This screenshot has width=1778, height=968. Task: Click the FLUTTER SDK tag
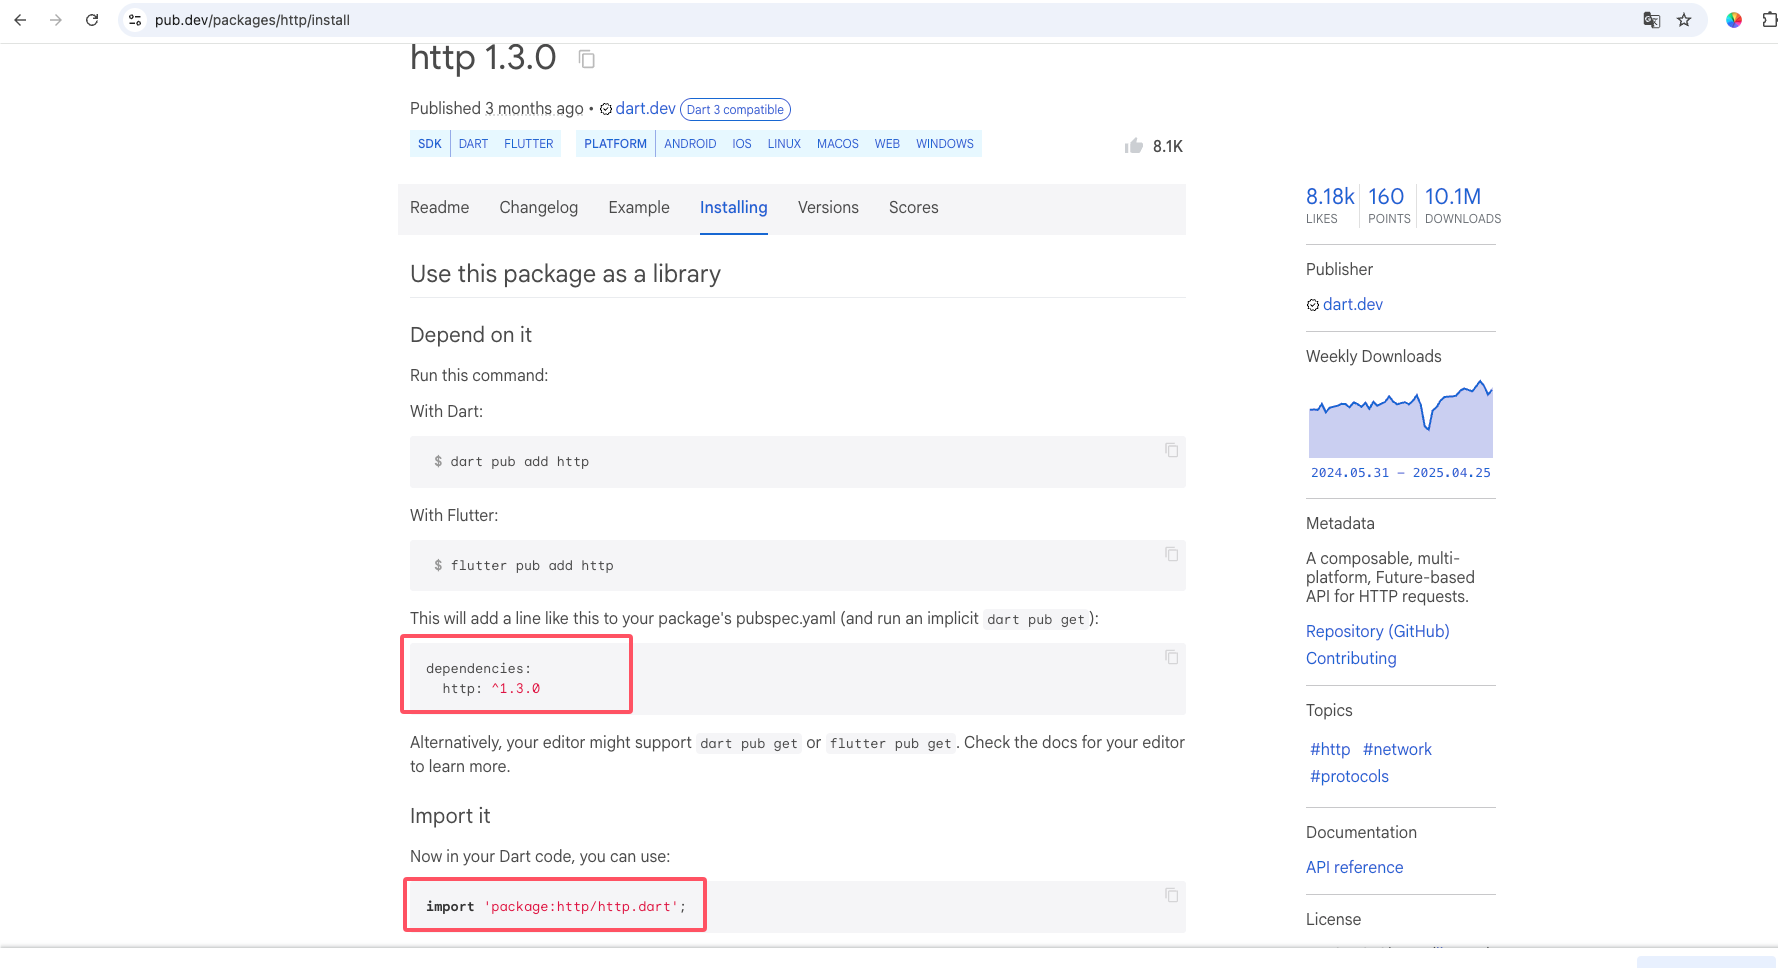[528, 144]
